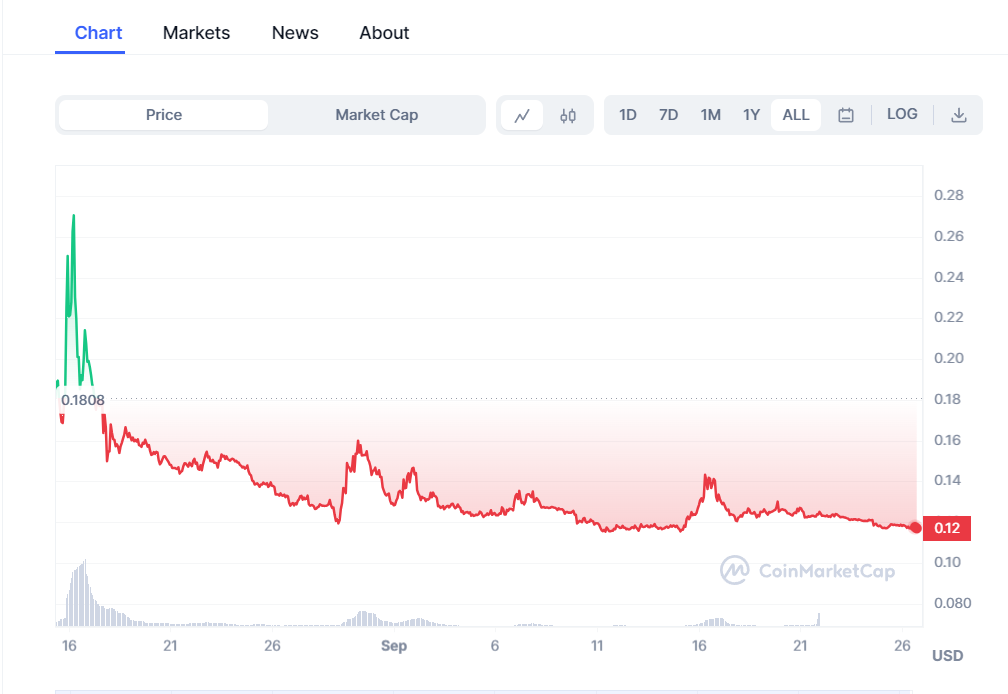Switch to the Chart tab
Image resolution: width=1008 pixels, height=694 pixels.
[x=98, y=33]
